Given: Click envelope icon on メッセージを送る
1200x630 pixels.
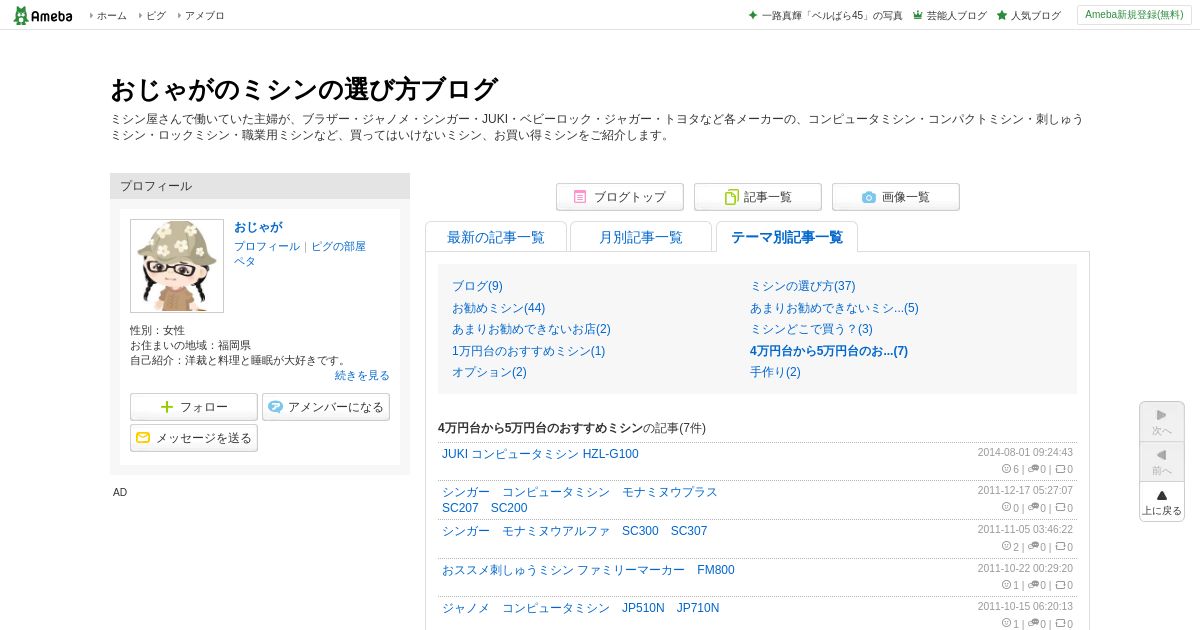Looking at the screenshot, I should point(143,438).
